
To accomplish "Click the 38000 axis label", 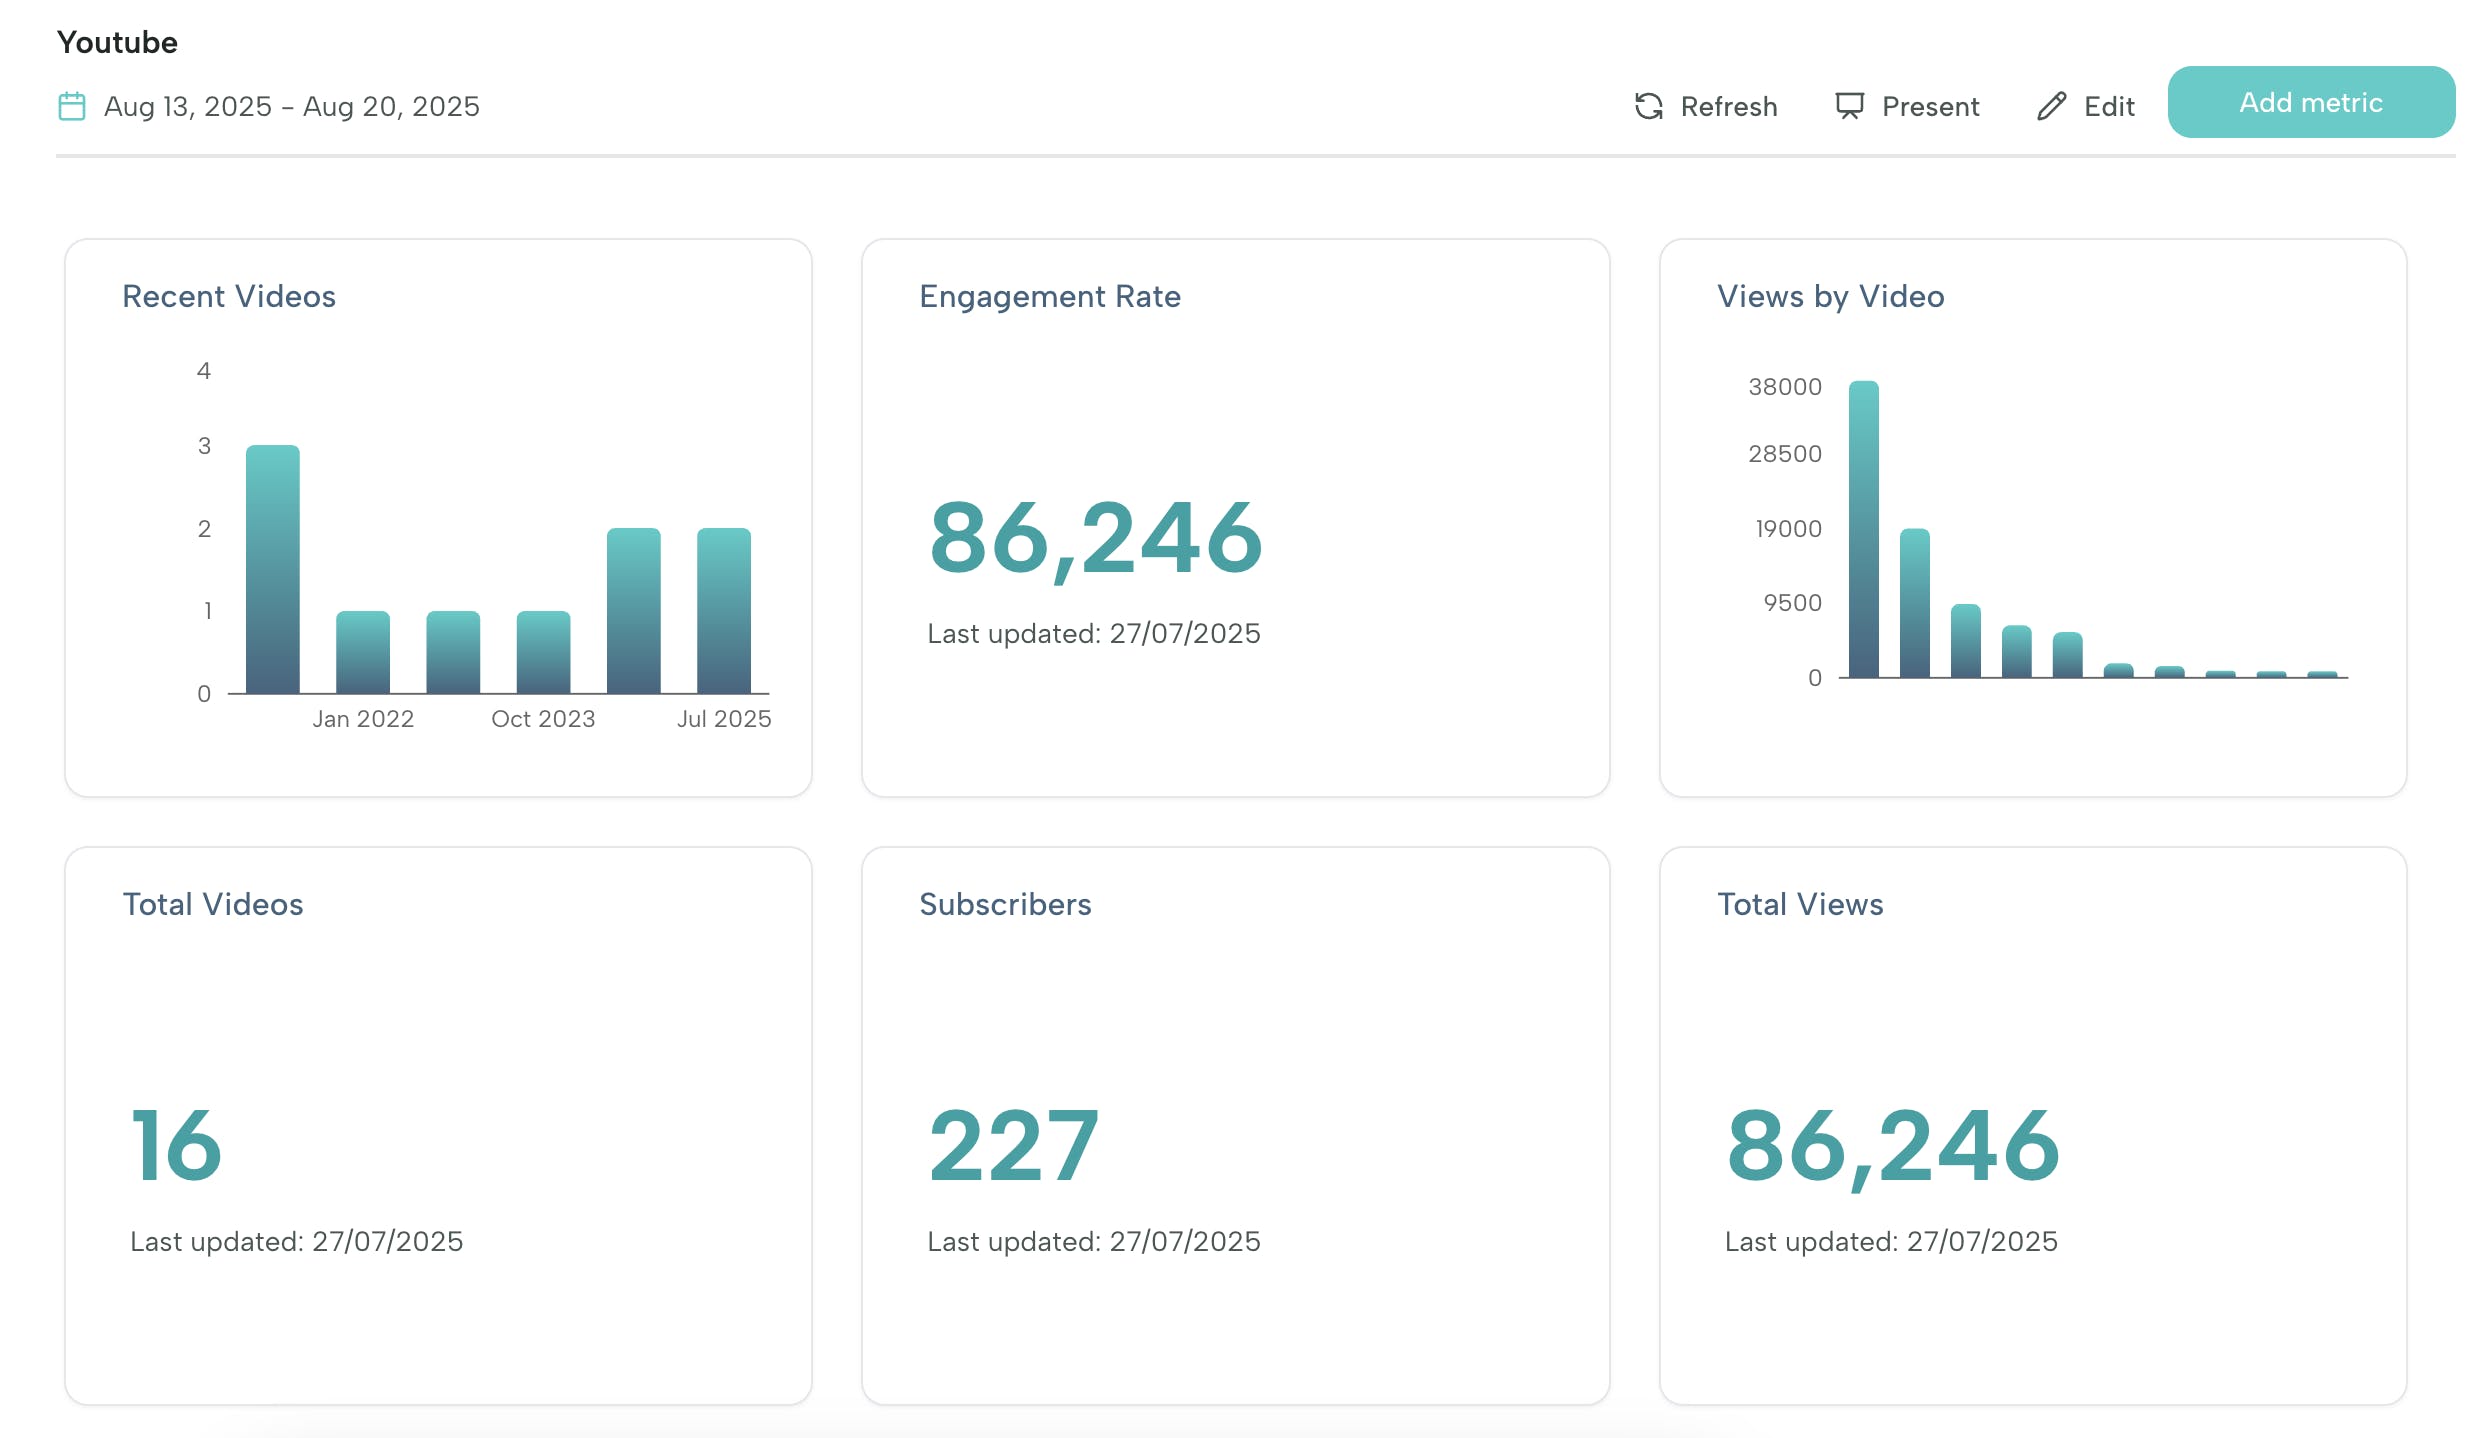I will tap(1785, 387).
